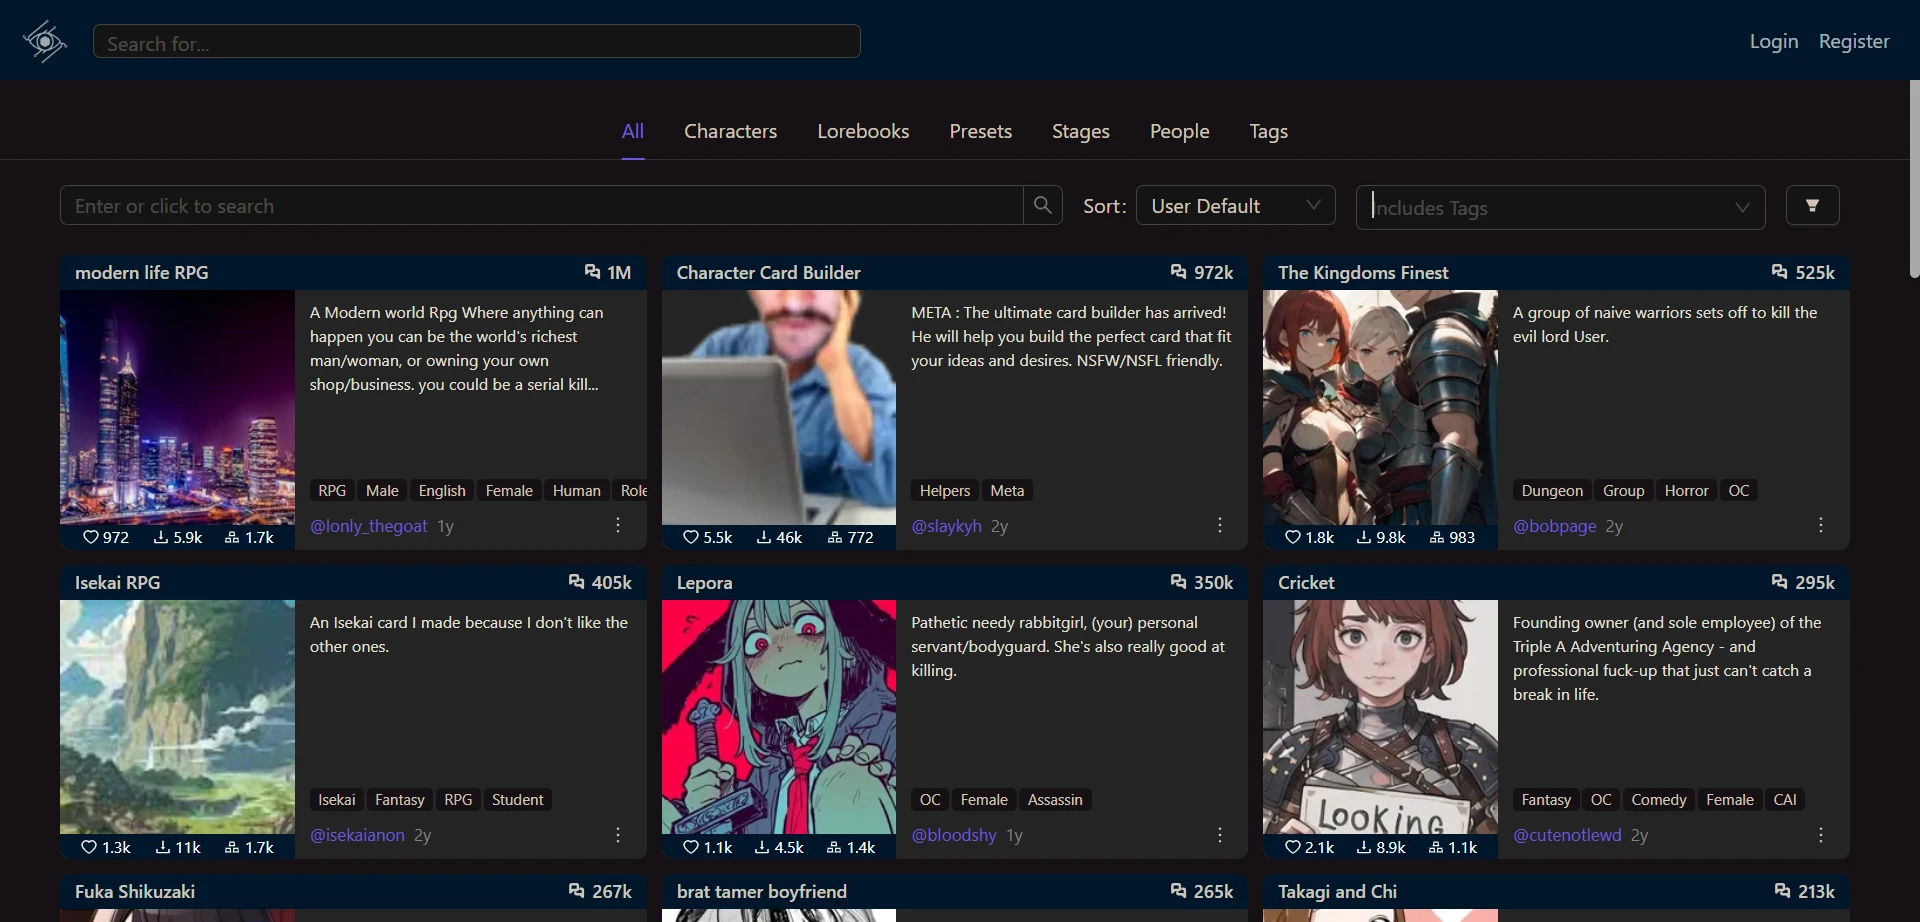
Task: Open the Presets tab
Action: point(980,131)
